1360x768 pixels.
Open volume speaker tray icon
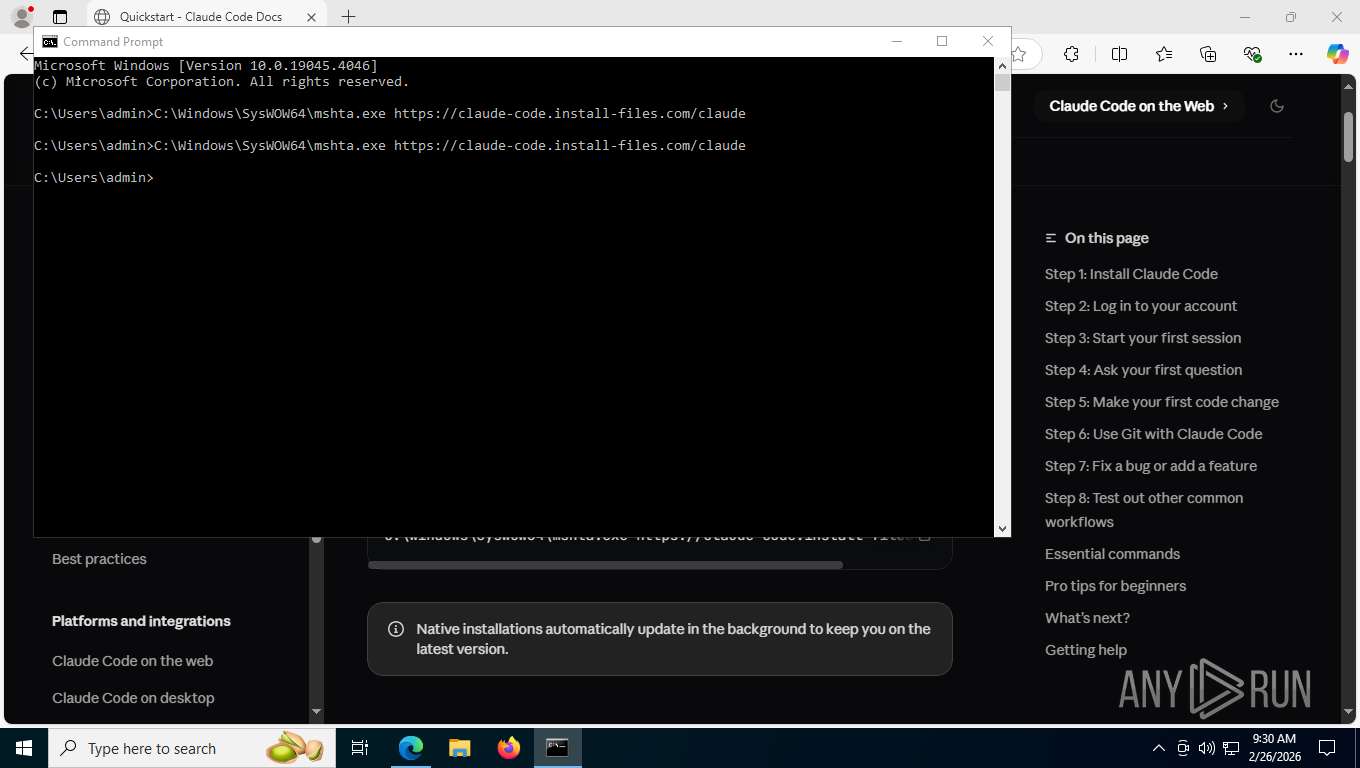tap(1206, 748)
